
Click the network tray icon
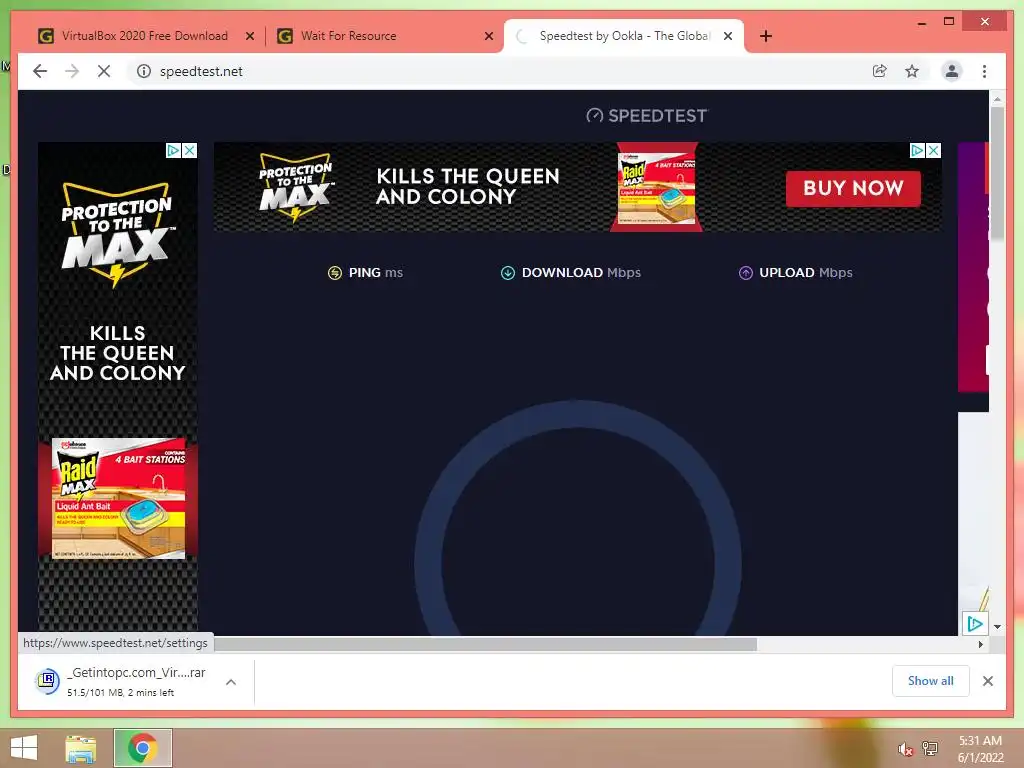[930, 749]
